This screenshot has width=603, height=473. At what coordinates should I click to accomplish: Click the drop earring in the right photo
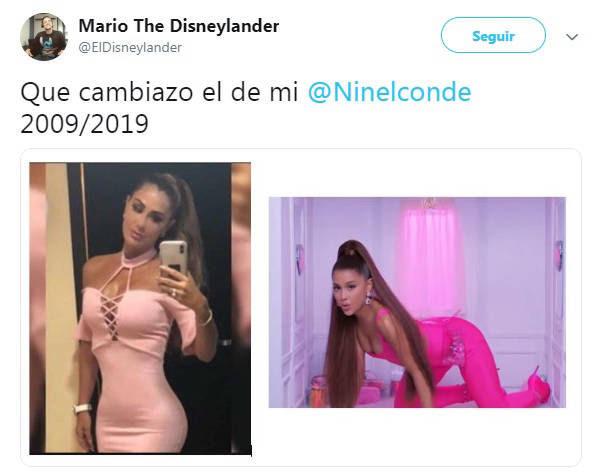pos(370,297)
